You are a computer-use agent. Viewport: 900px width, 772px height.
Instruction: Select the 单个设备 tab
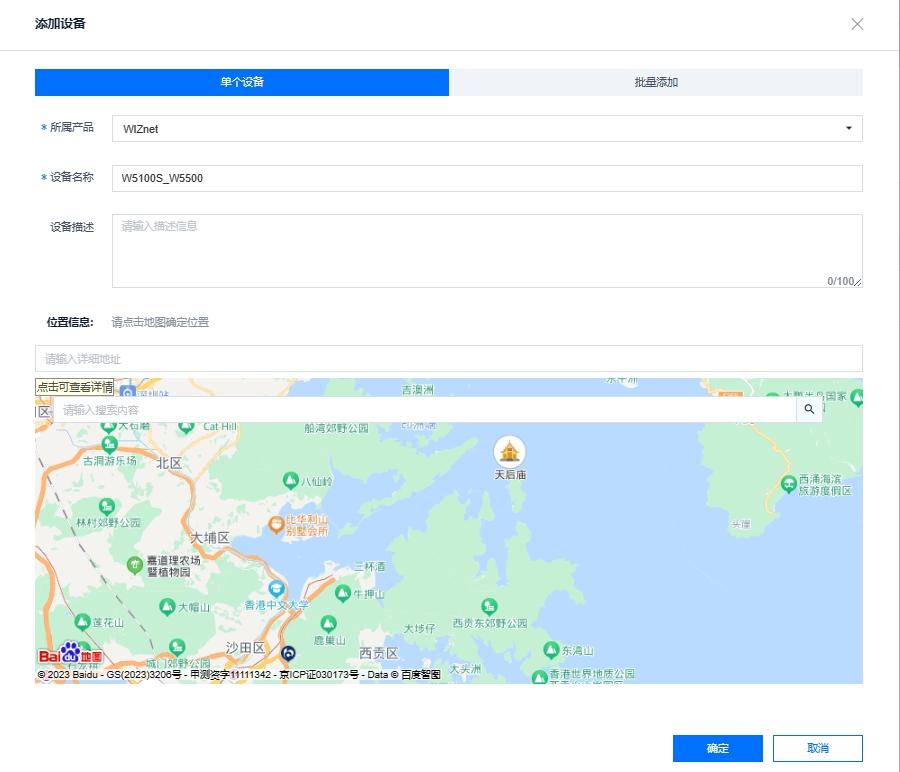click(242, 82)
